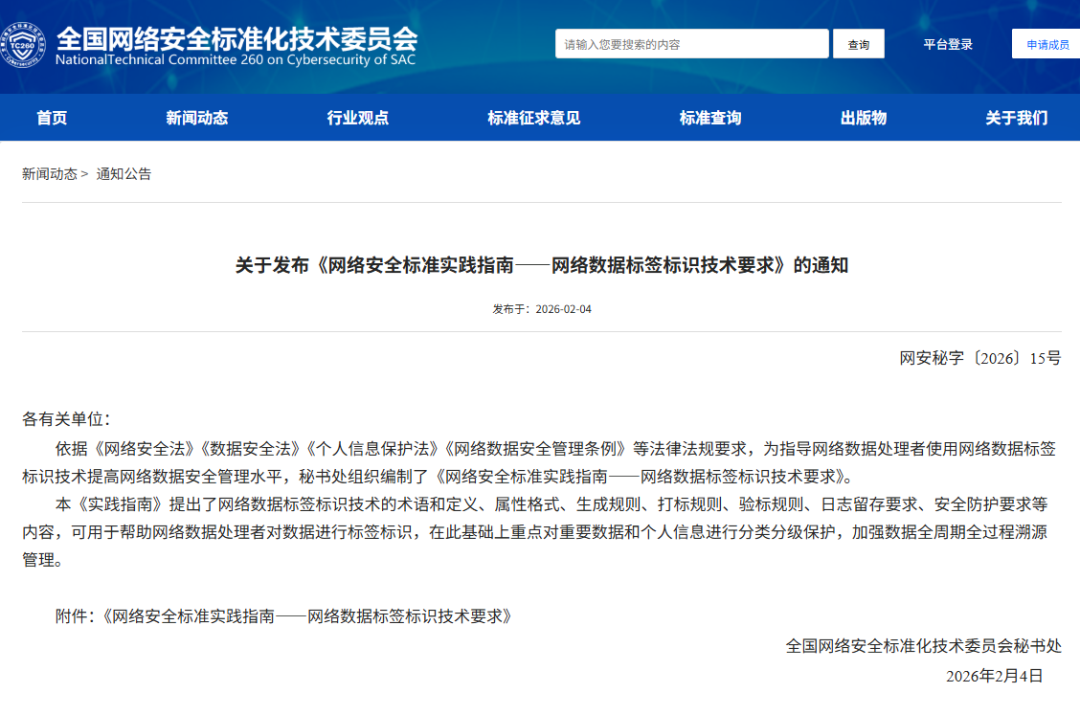Click the paragraph beginning 本《实践指南》提出了
The width and height of the screenshot is (1080, 715).
(x=535, y=532)
